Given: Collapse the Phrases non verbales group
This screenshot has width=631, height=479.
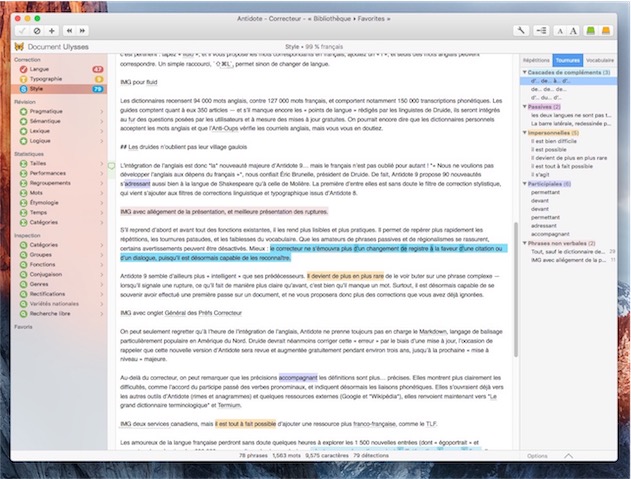Looking at the screenshot, I should point(525,243).
